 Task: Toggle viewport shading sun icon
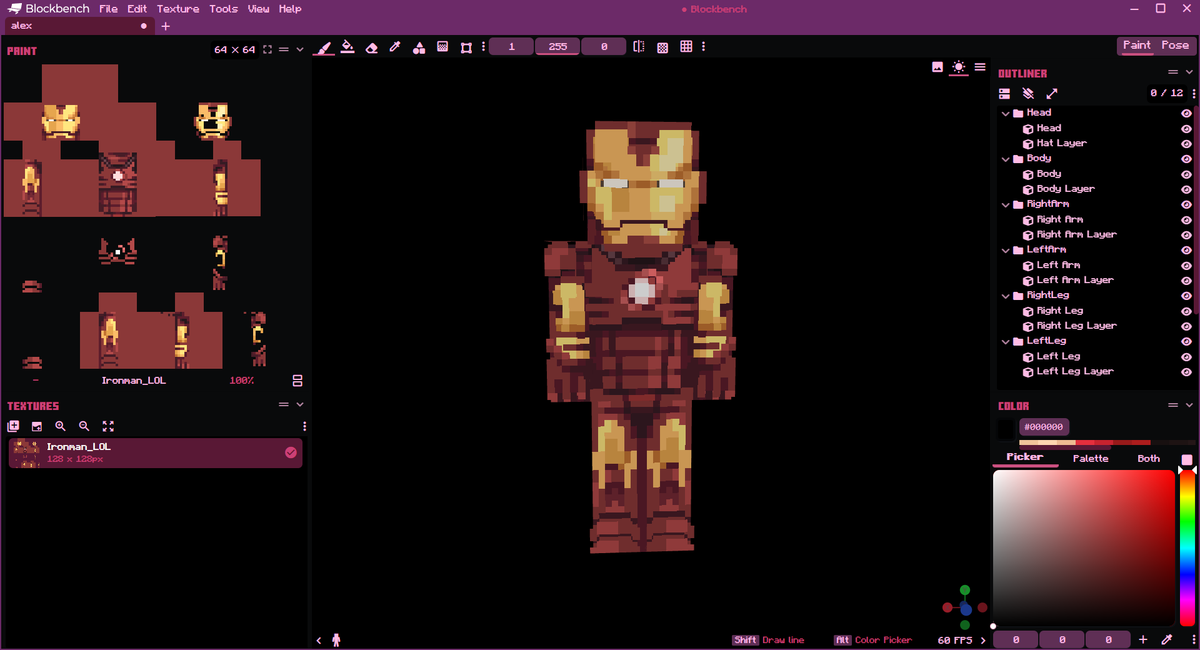[x=959, y=67]
